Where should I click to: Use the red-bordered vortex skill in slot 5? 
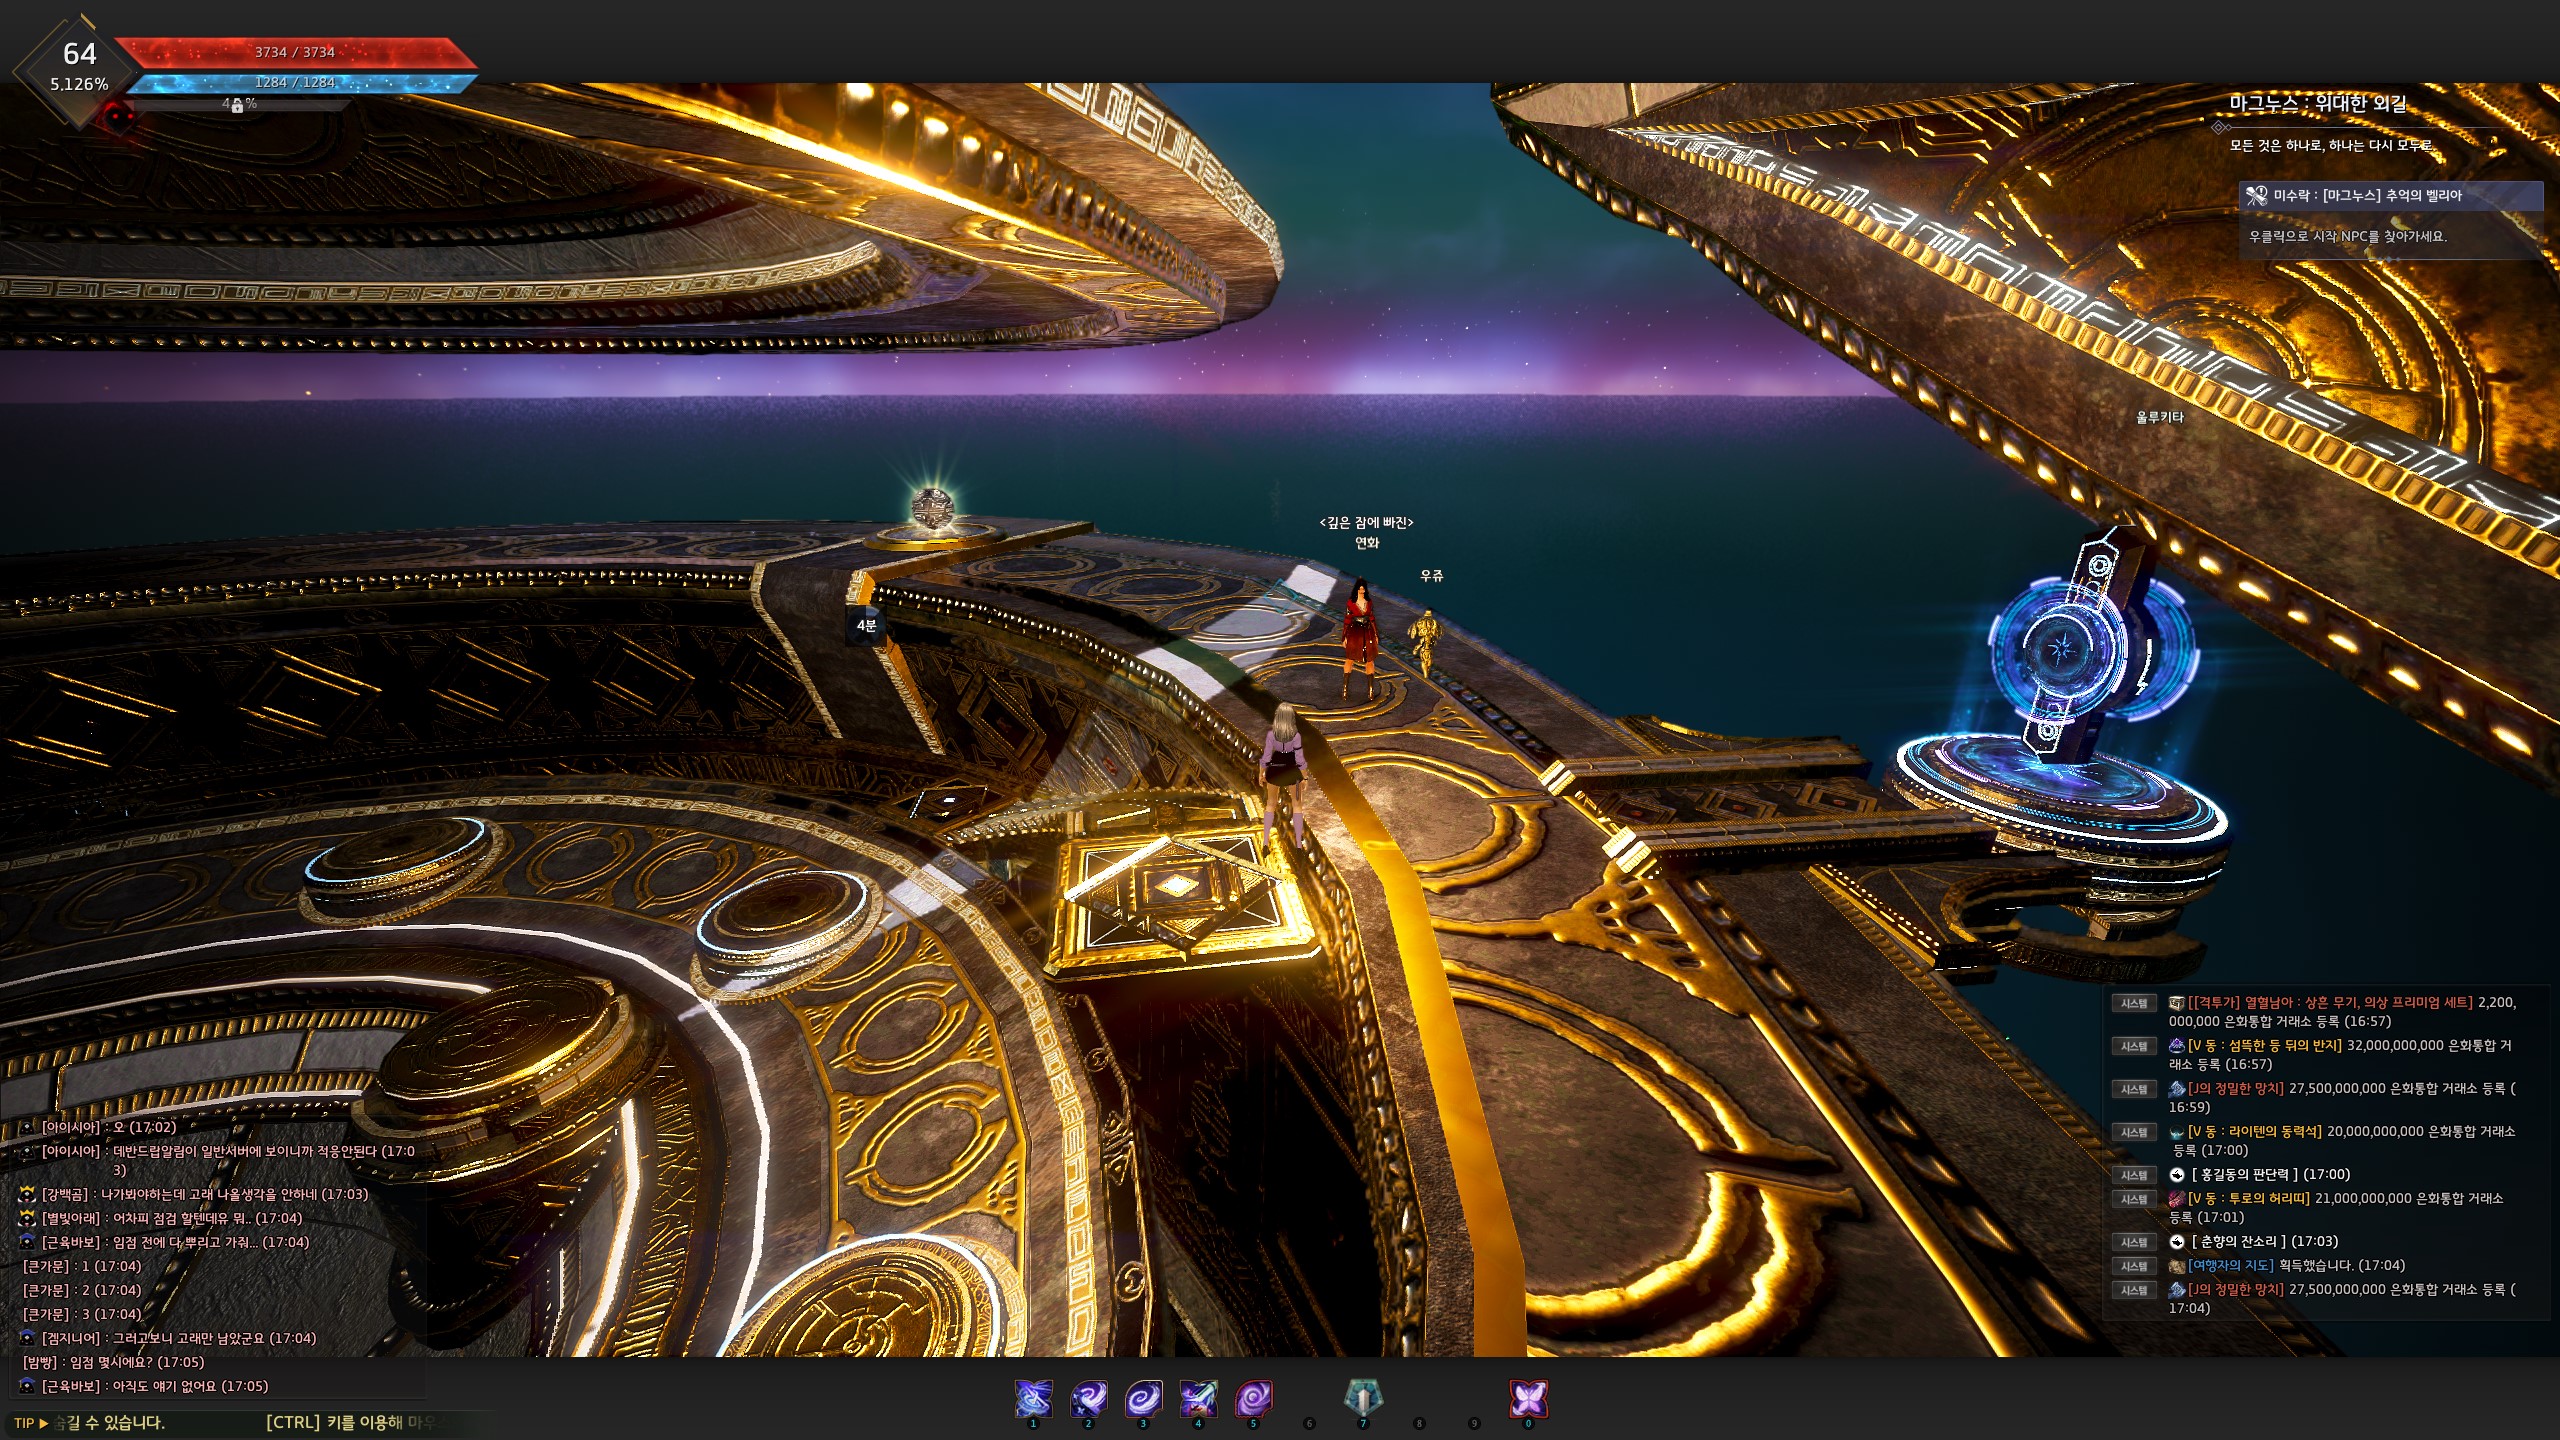click(x=1253, y=1398)
